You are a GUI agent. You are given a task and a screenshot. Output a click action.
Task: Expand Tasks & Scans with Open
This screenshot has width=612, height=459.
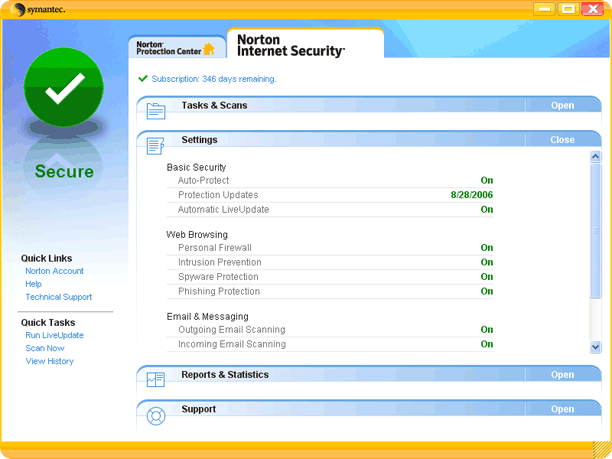(562, 105)
